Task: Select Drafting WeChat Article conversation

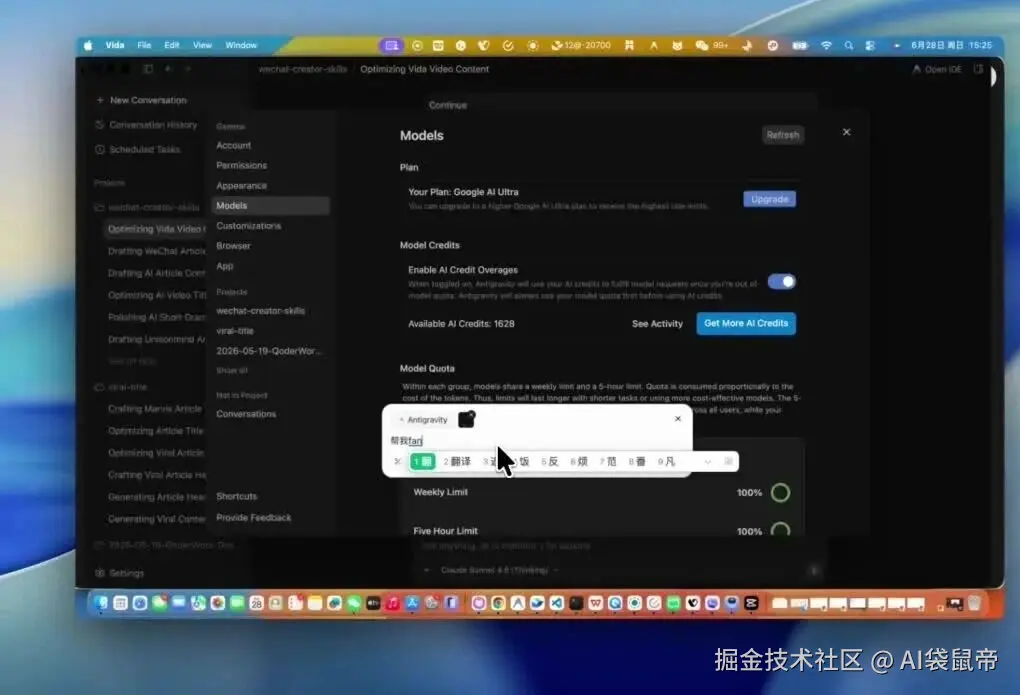Action: pos(156,251)
